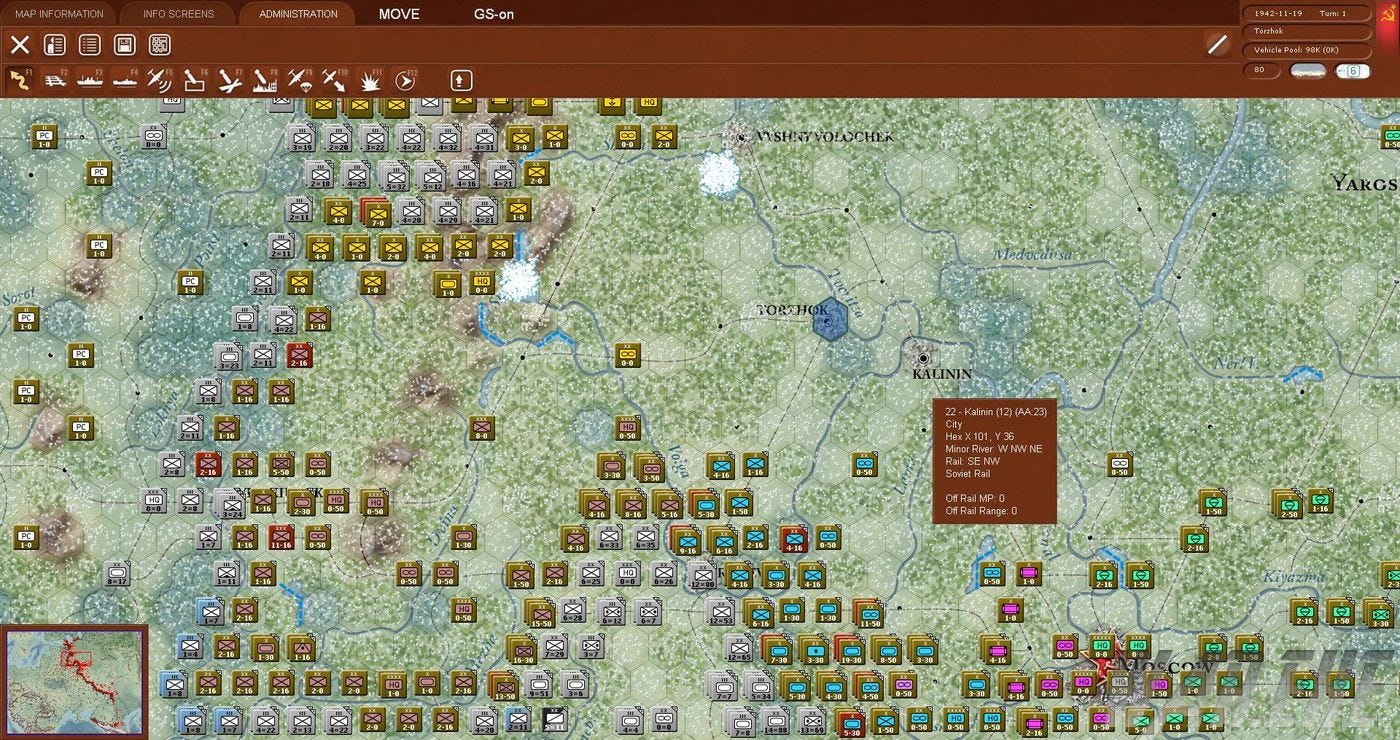Select the unit counter marked 19-30
The width and height of the screenshot is (1400, 740).
coord(851,649)
